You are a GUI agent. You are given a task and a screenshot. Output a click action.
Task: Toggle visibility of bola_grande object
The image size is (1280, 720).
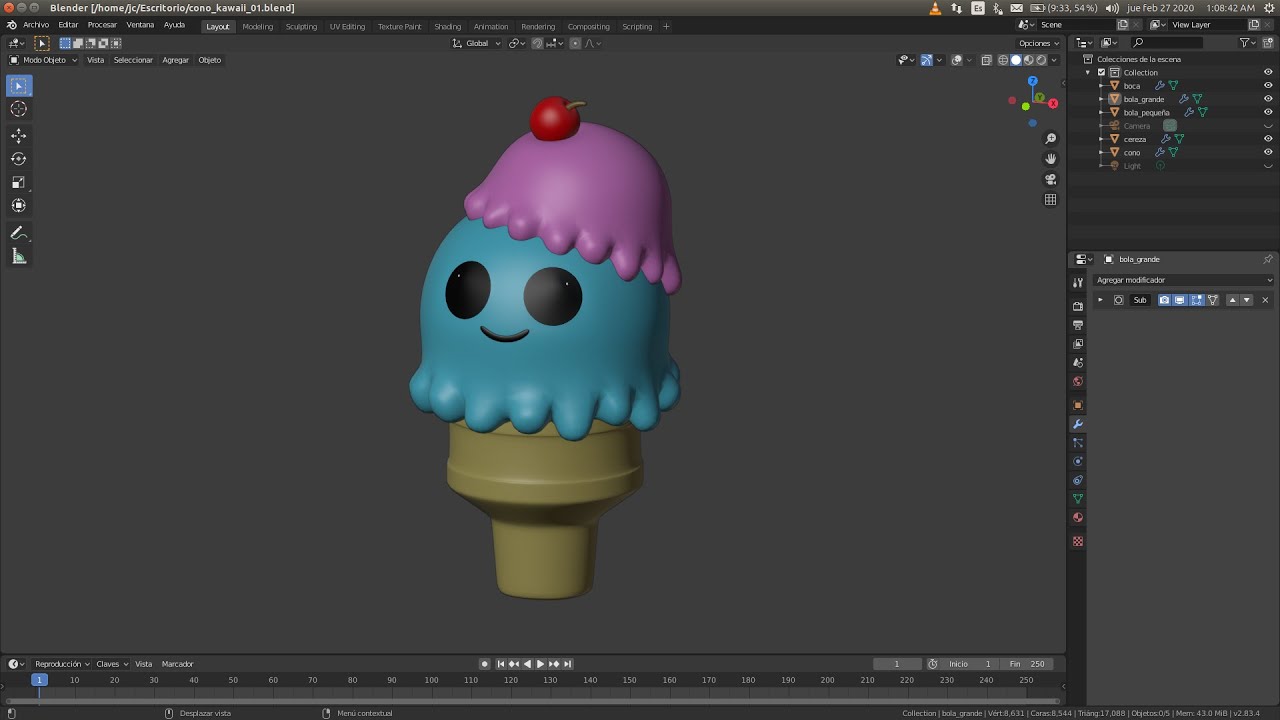click(1268, 99)
